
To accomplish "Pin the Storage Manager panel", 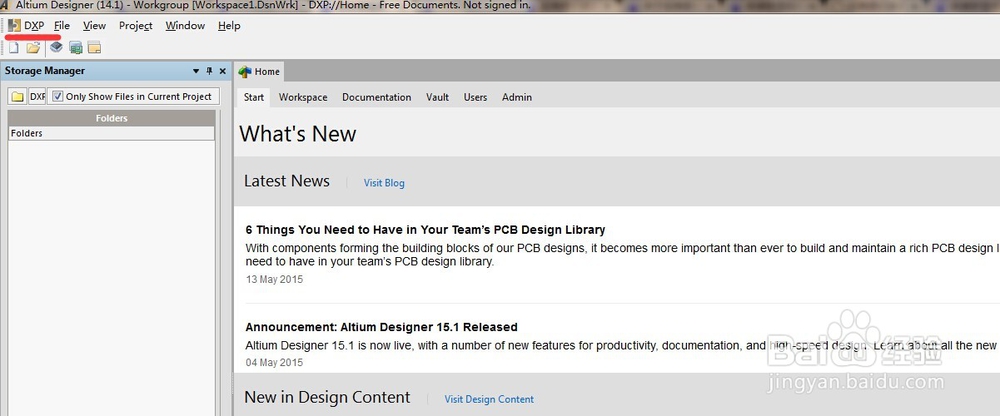I will (209, 71).
